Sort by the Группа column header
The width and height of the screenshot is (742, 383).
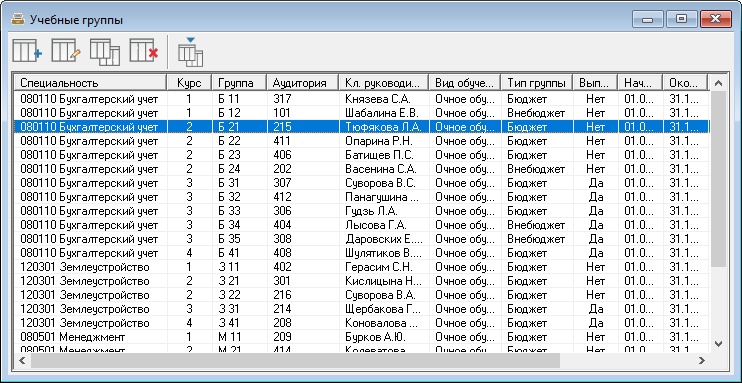[x=239, y=82]
